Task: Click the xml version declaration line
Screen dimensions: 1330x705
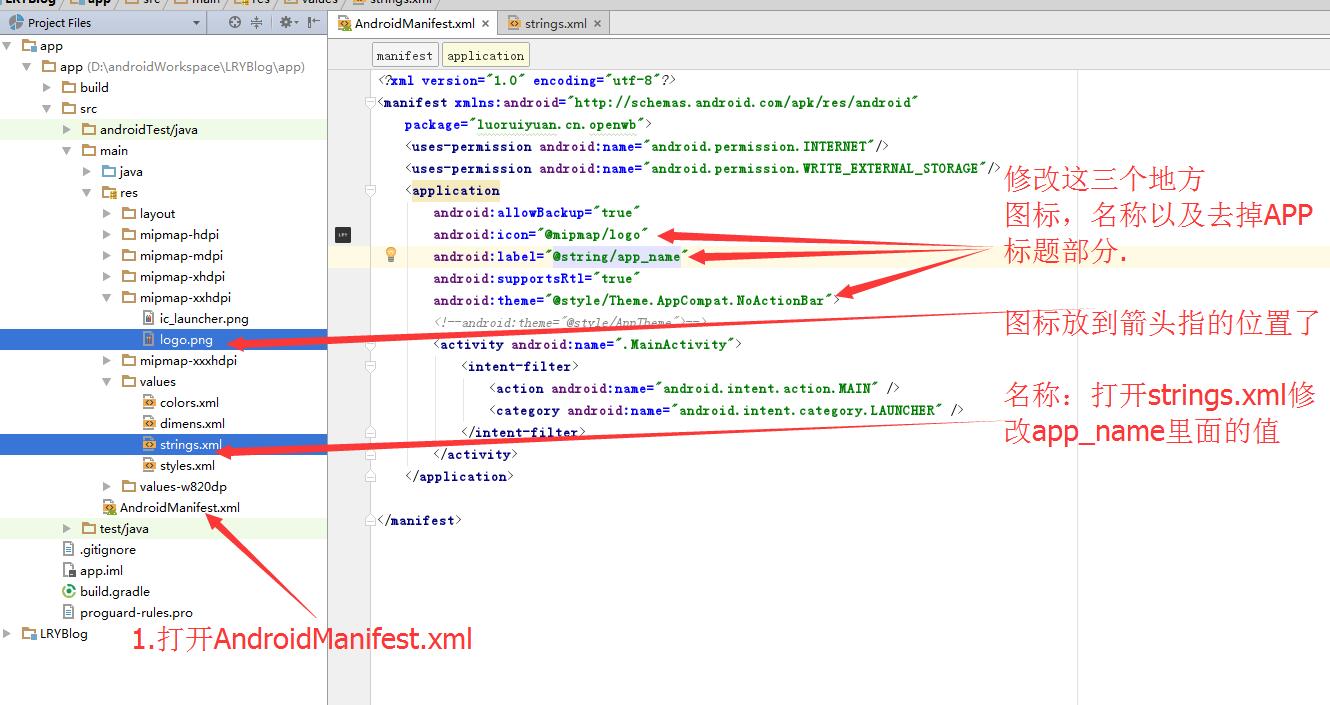Action: click(x=527, y=80)
